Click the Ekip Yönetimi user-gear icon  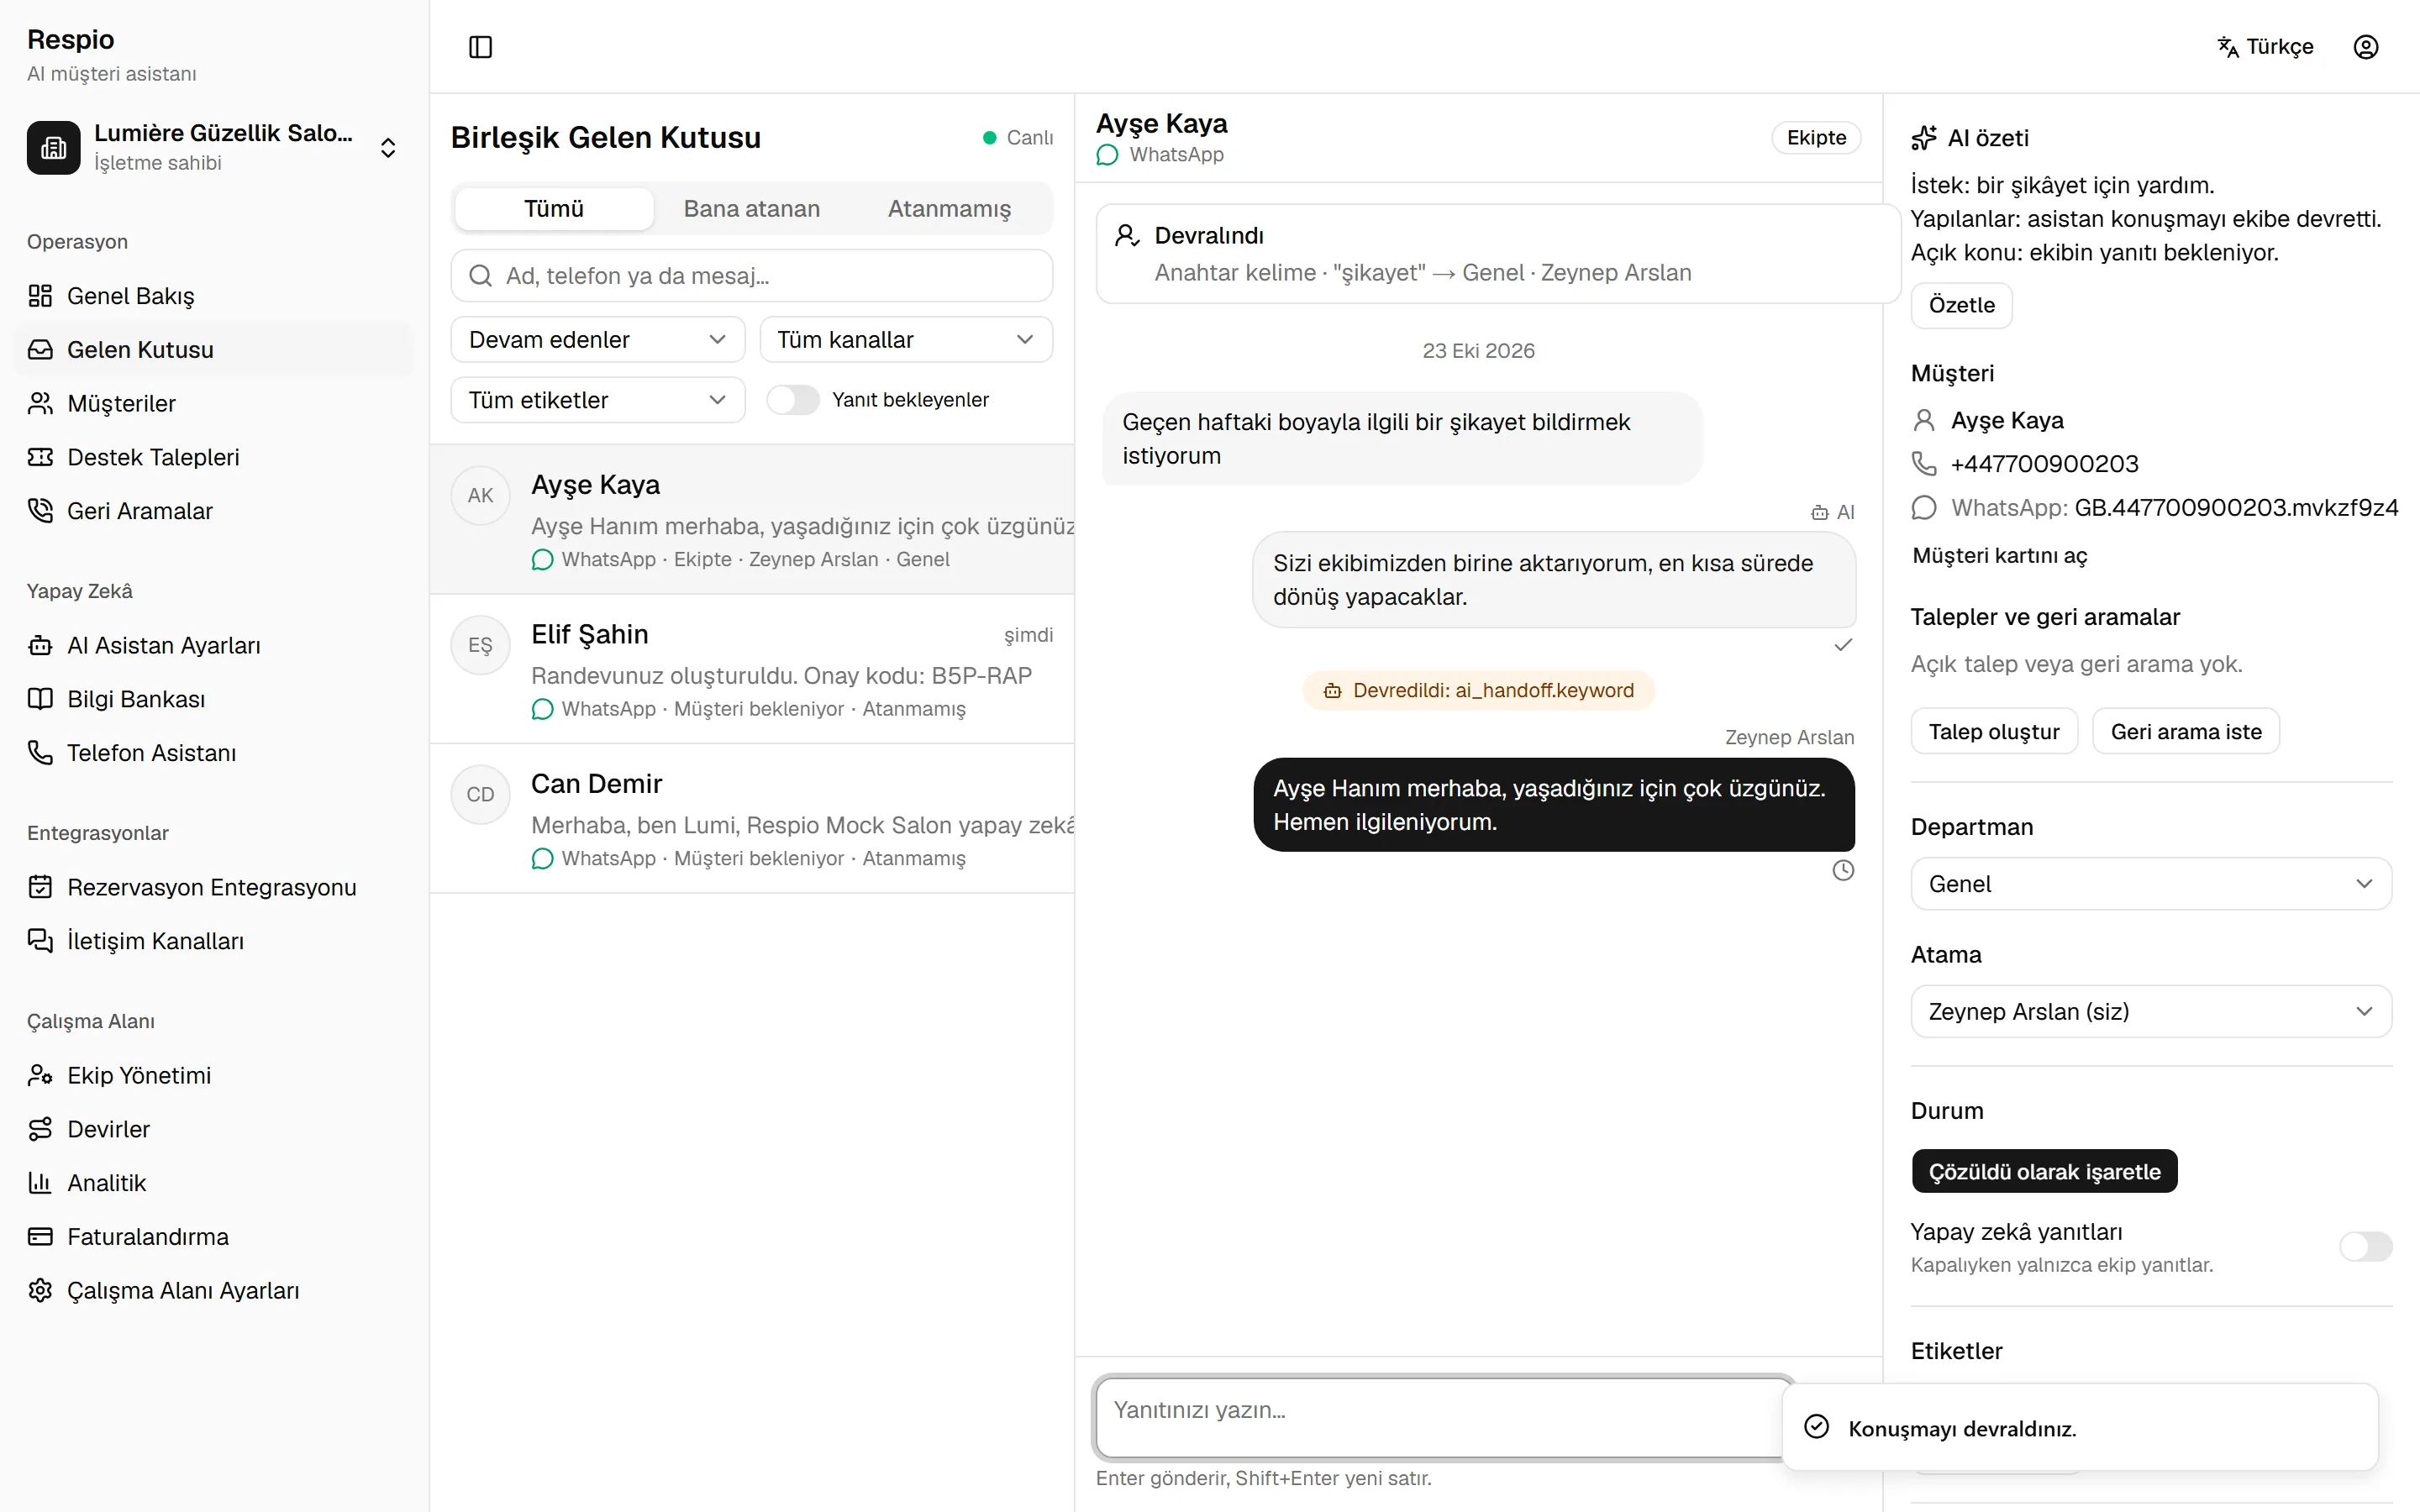coord(40,1075)
